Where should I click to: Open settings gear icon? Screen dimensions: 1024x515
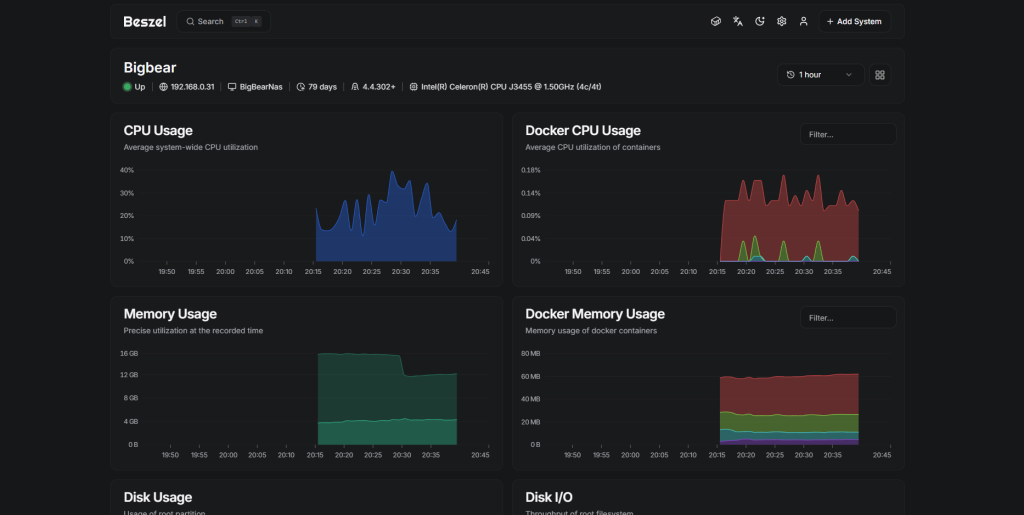[x=782, y=21]
